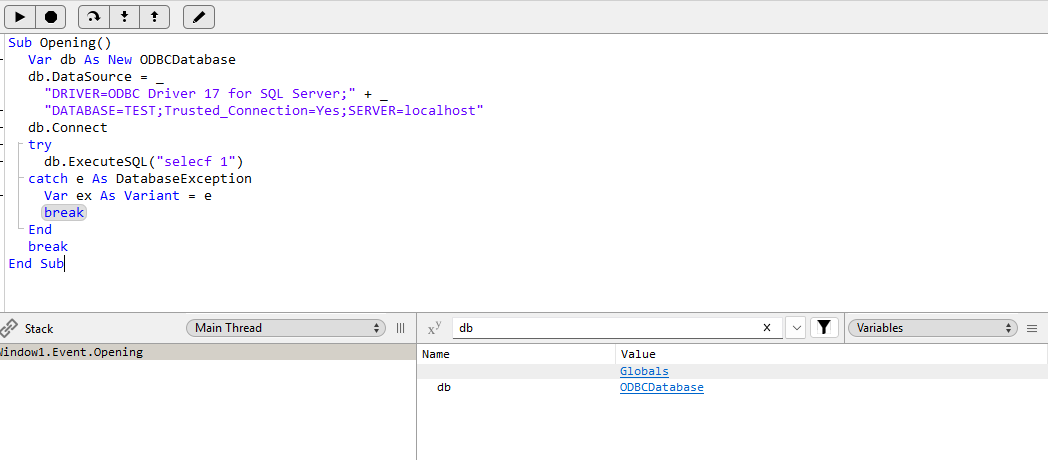Open the Variables popup menu
Viewport: 1048px width, 460px height.
point(931,328)
